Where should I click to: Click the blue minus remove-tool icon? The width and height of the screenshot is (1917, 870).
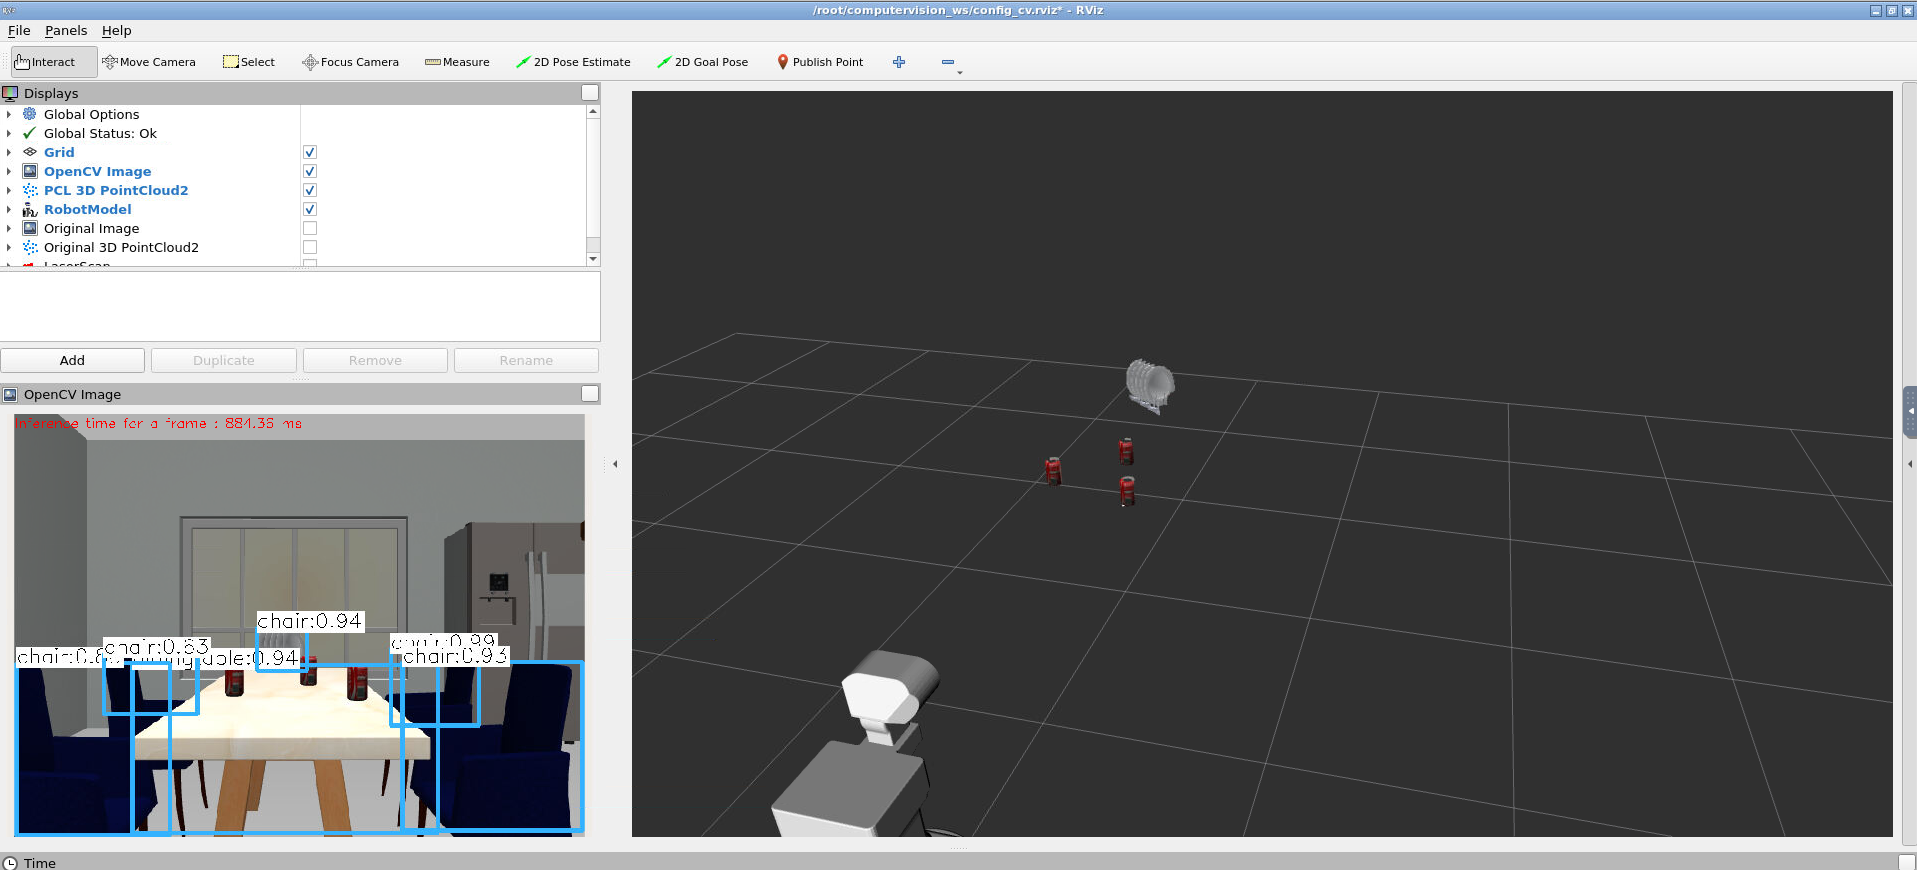point(948,62)
